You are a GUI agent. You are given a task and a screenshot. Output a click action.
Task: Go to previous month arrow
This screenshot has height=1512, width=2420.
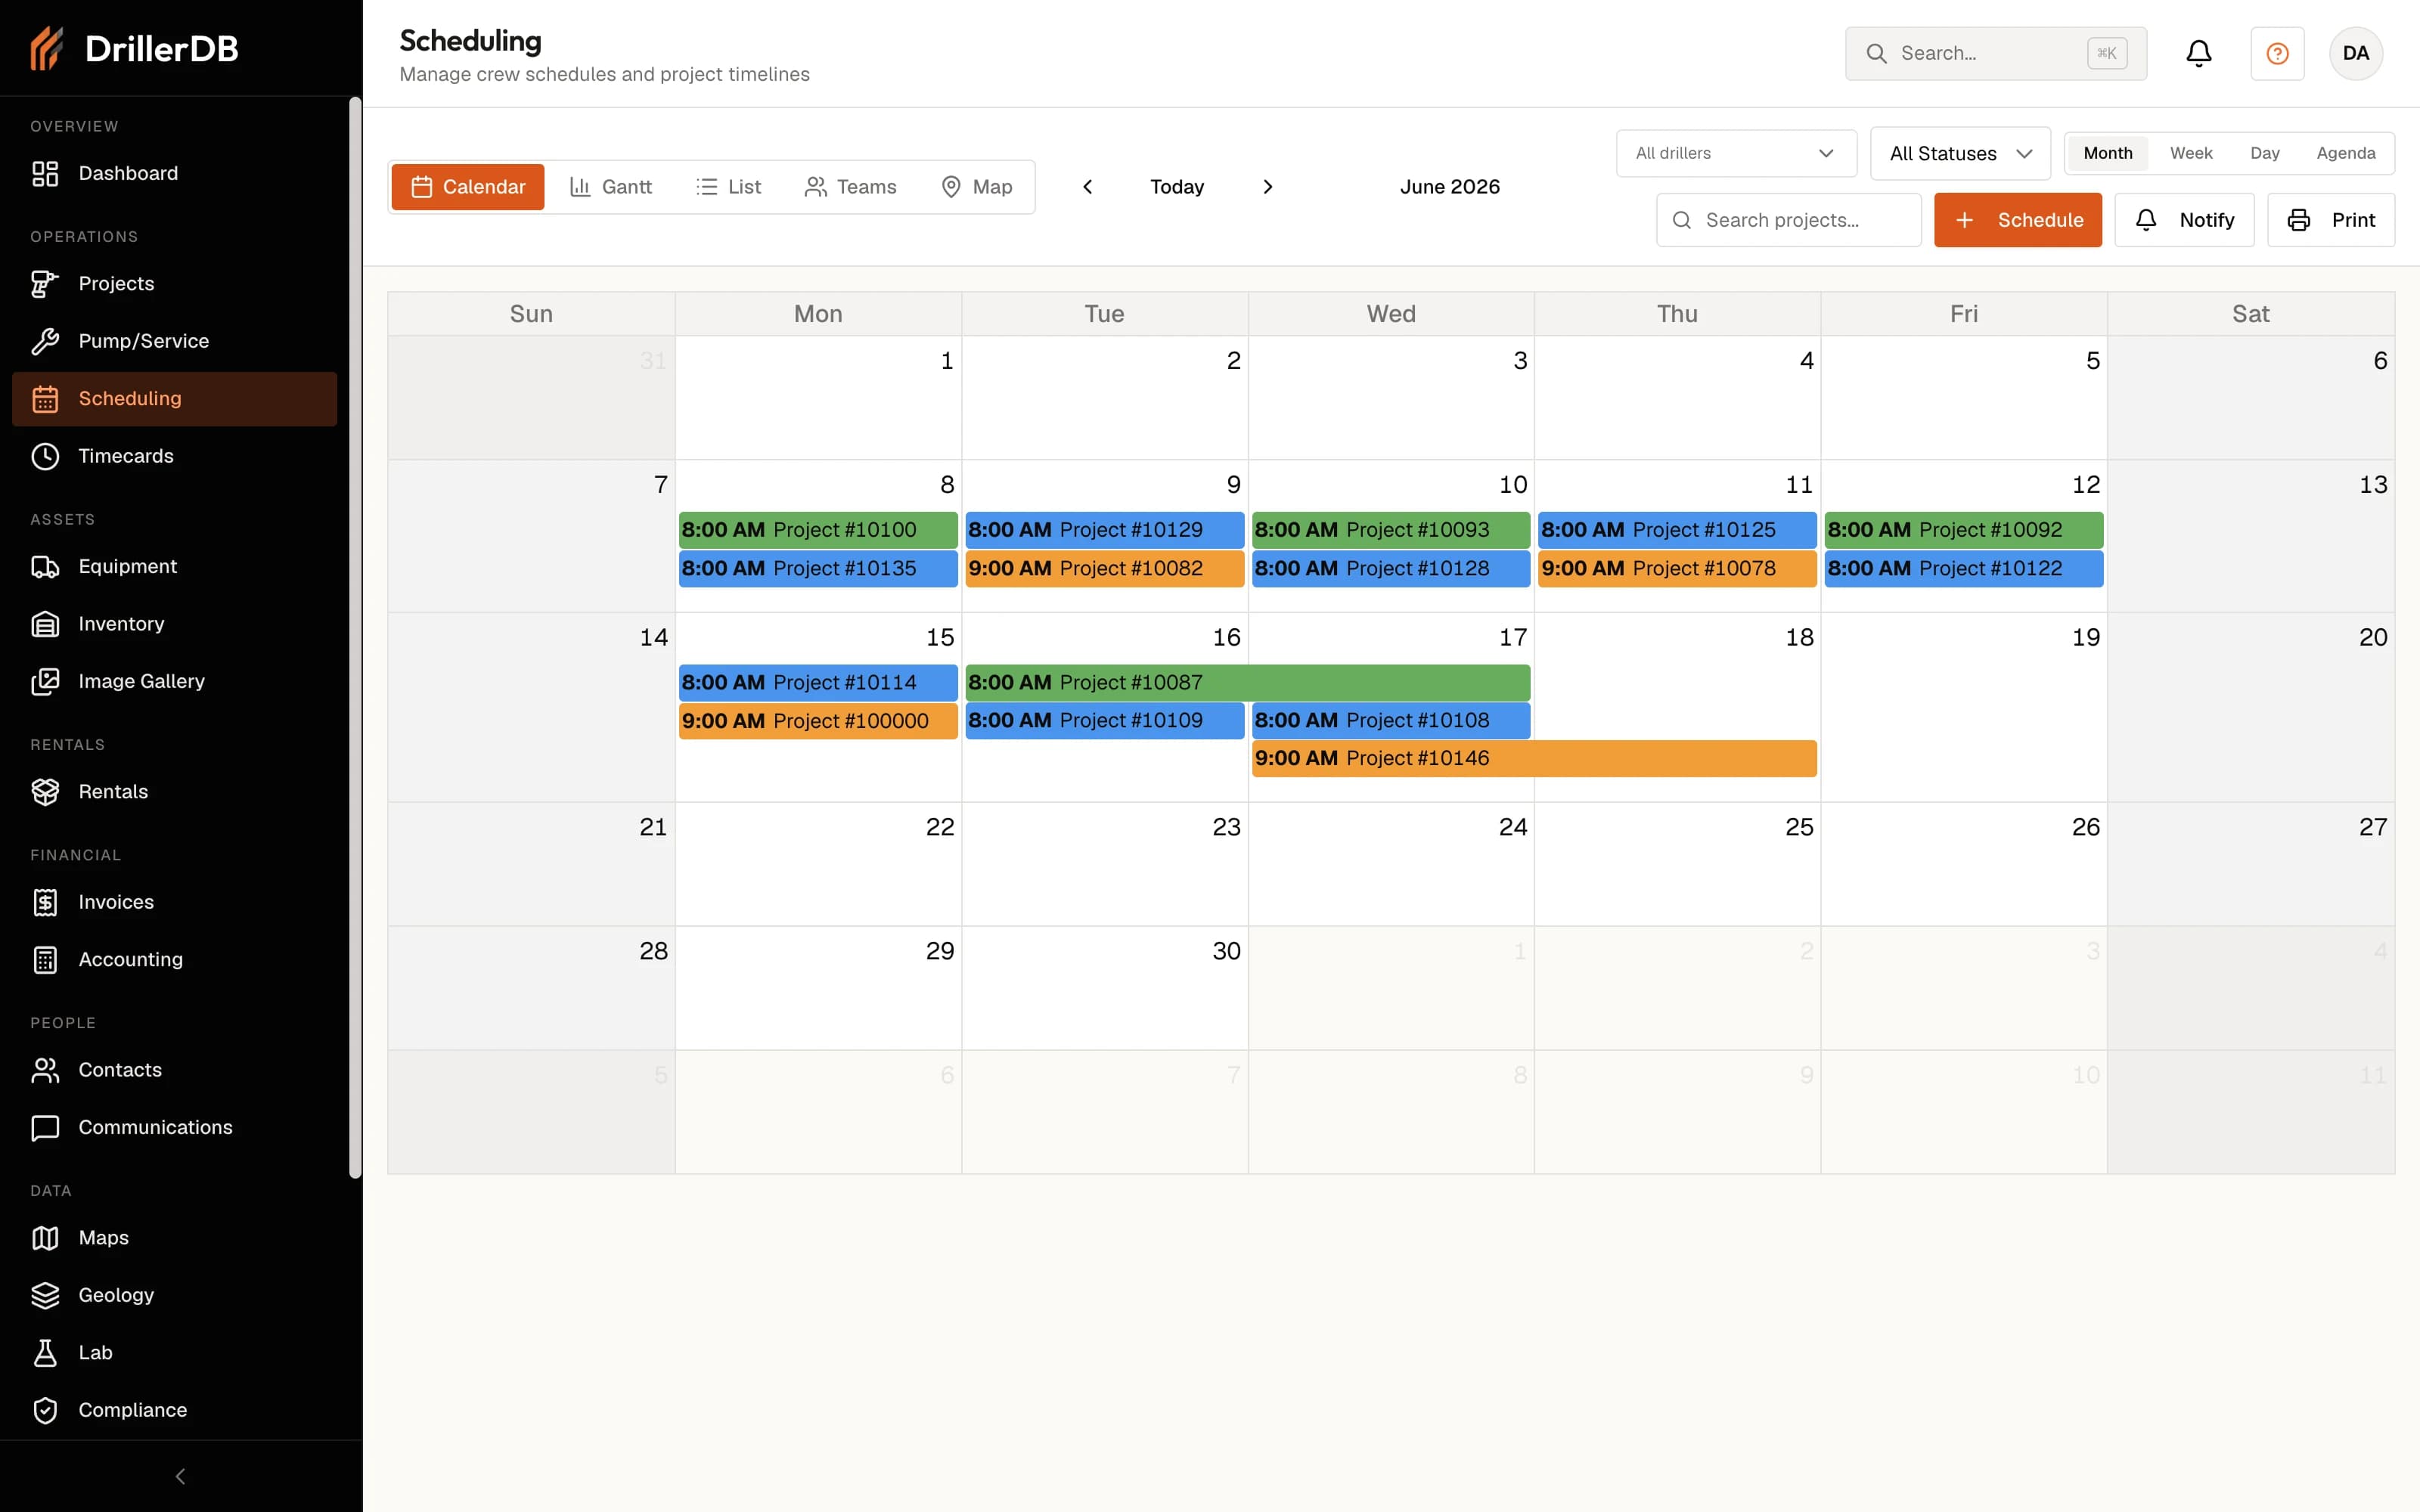click(1087, 187)
